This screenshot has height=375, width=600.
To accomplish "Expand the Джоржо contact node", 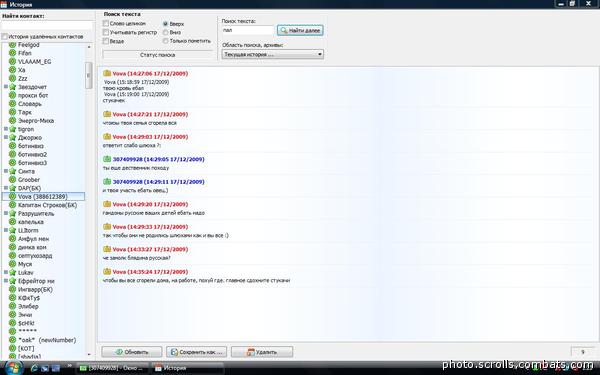I will coord(6,137).
